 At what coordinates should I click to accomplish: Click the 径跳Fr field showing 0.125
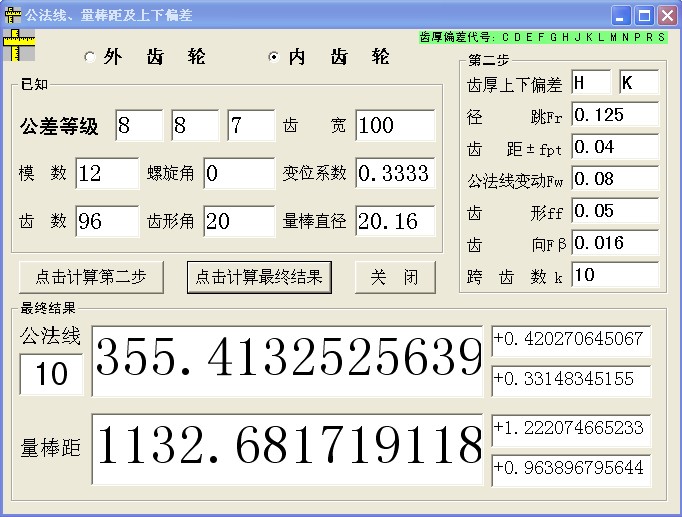click(x=615, y=115)
